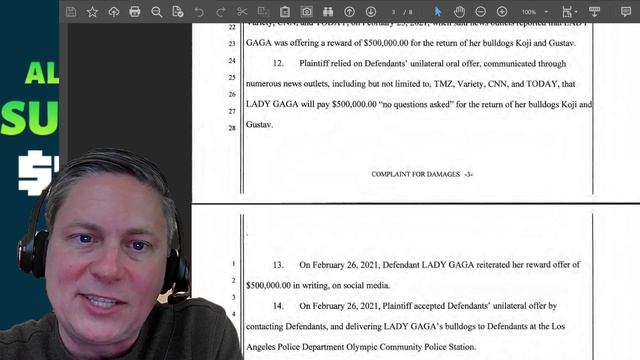Viewport: 640px width, 360px height.
Task: Add the document to starred/bookmarks
Action: (x=92, y=12)
